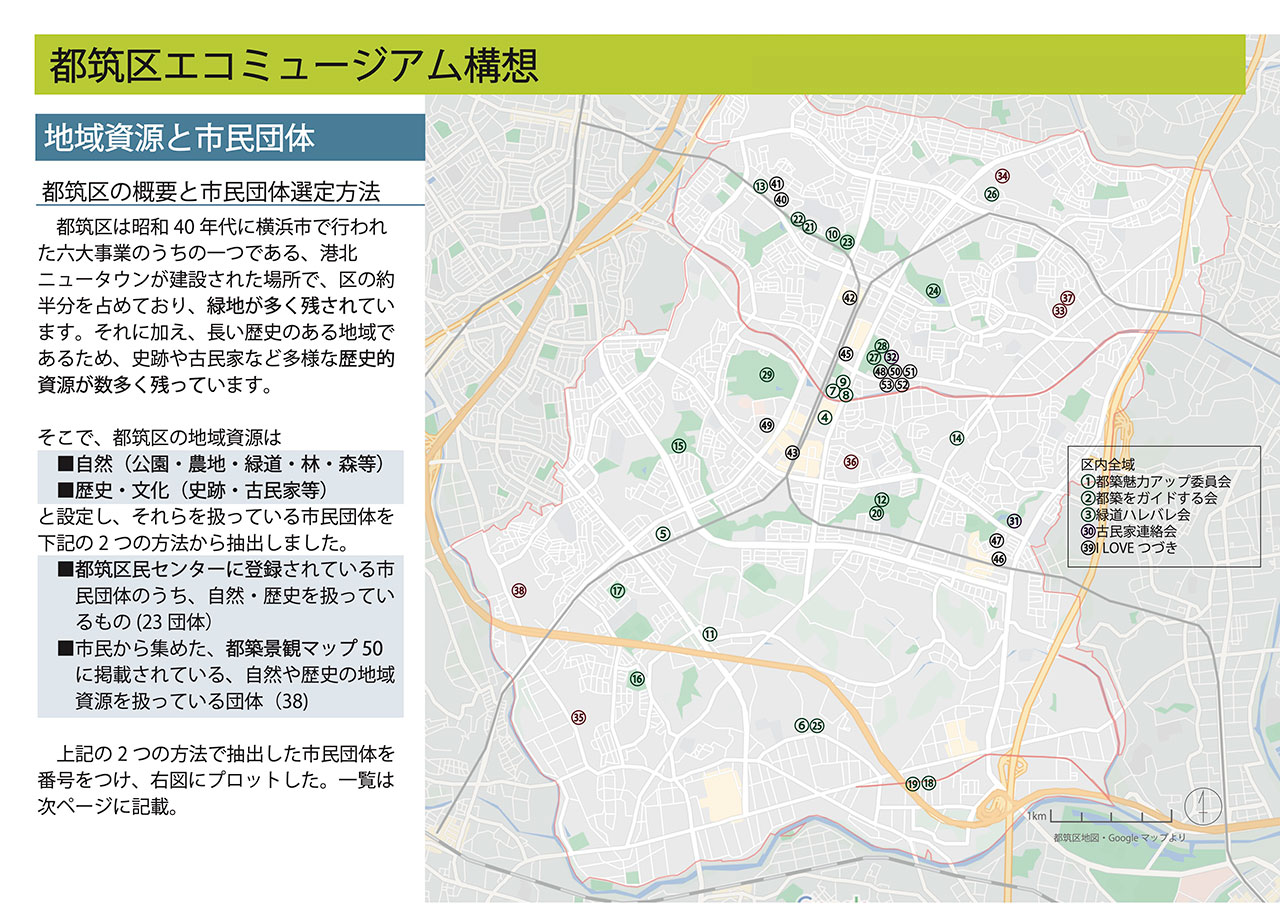Click the map credit 都筑区地図・Google マップより
The image size is (1280, 909).
click(1119, 837)
